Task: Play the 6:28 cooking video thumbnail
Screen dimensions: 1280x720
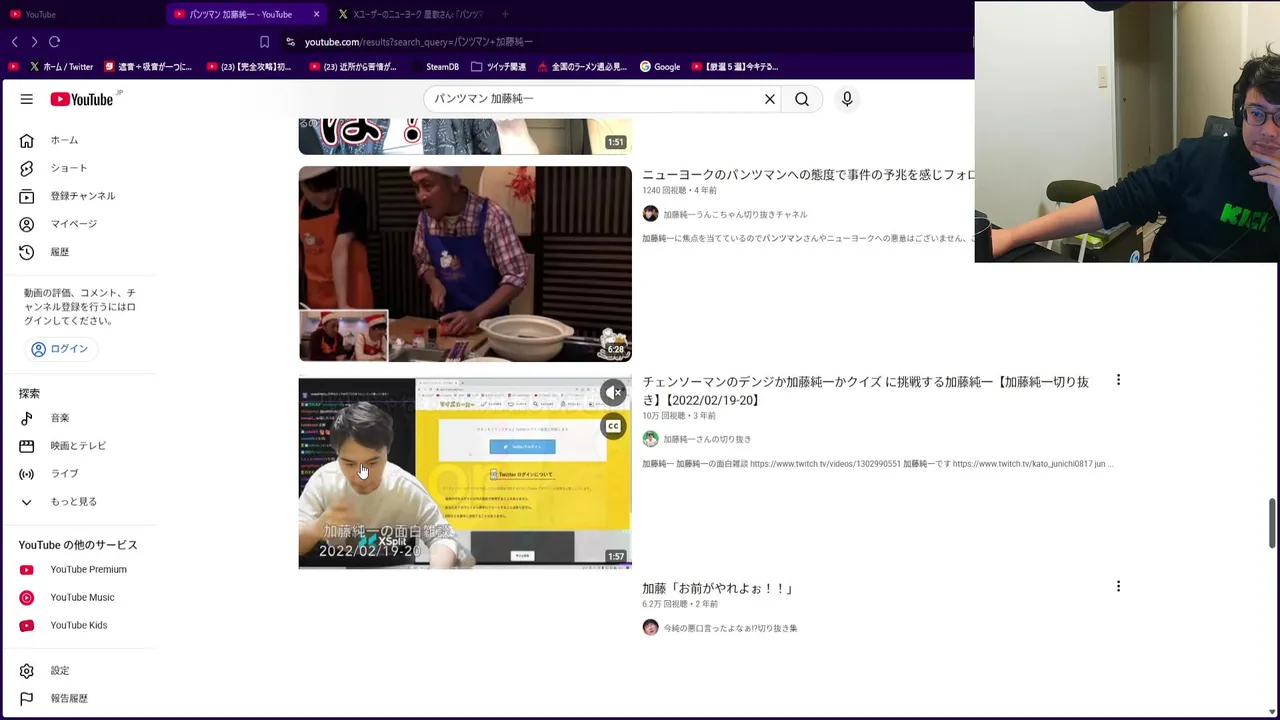Action: pos(465,264)
